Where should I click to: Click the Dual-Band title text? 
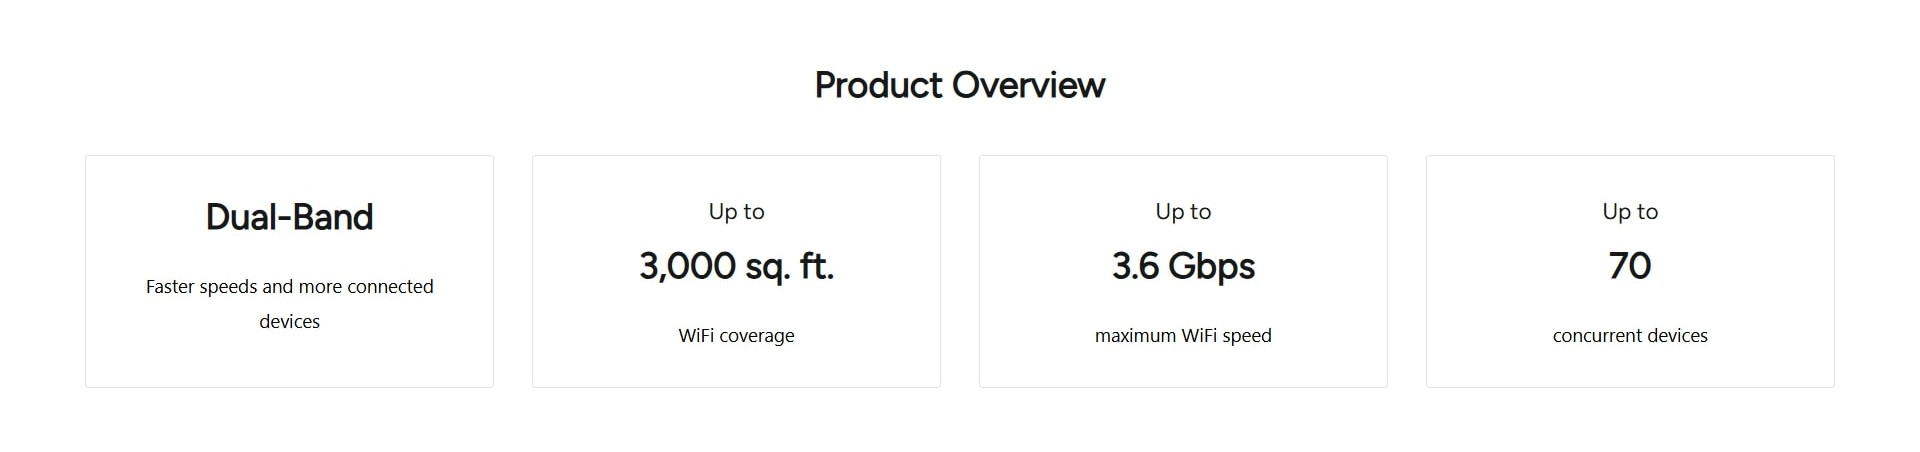[289, 217]
